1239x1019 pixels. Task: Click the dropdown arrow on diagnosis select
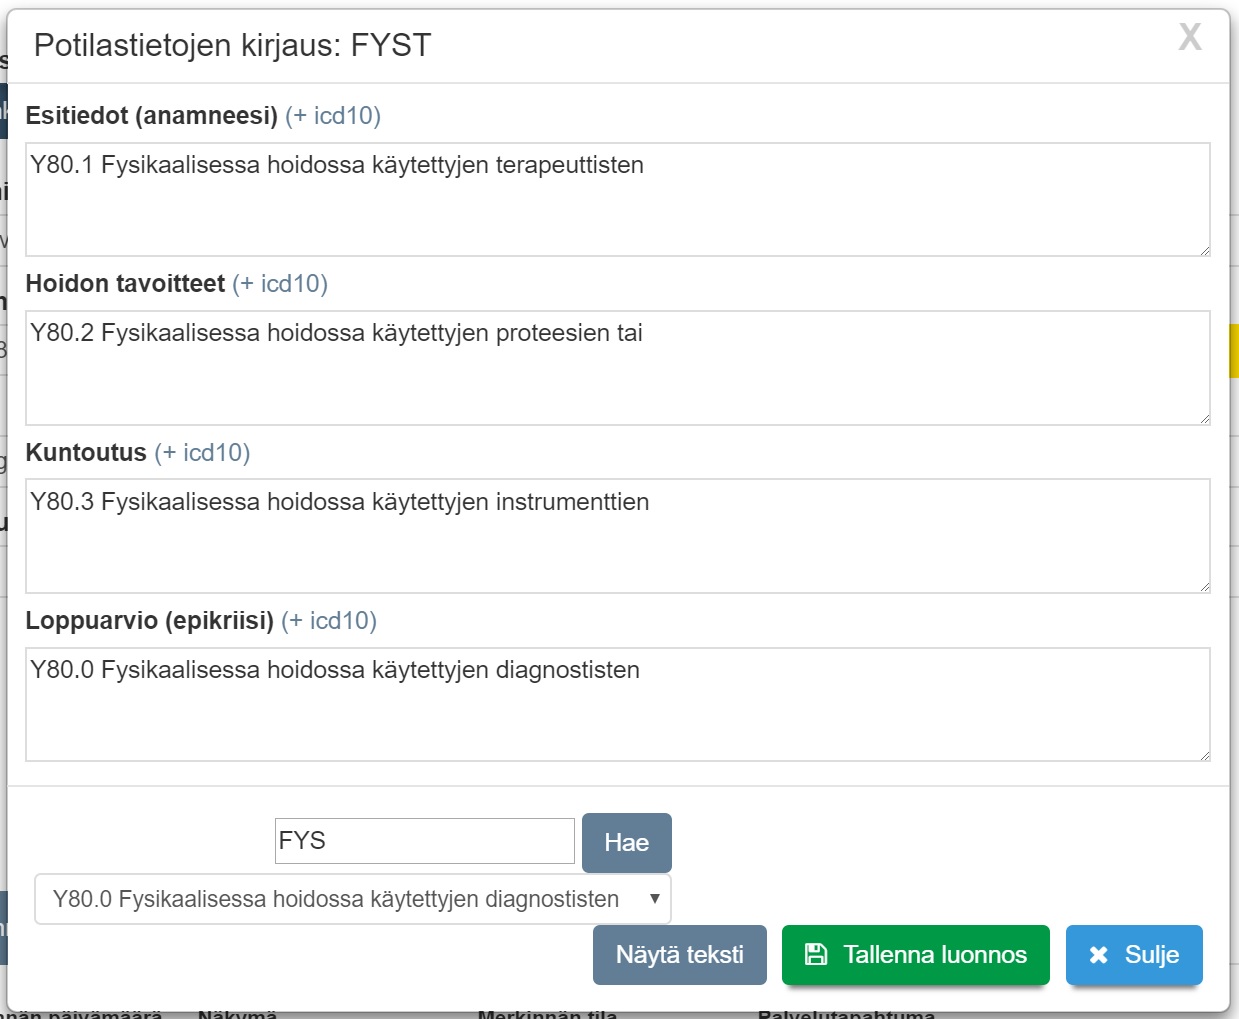coord(654,899)
